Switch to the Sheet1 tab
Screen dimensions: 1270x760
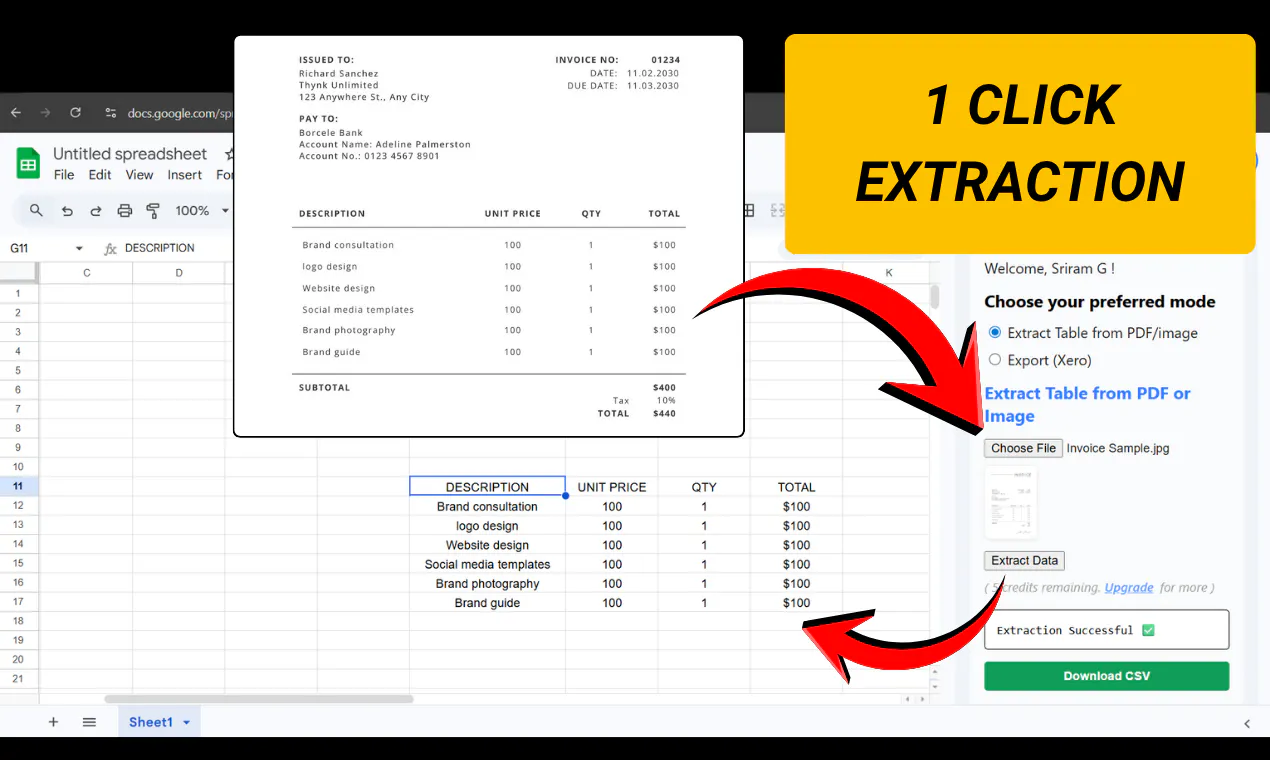(x=151, y=722)
